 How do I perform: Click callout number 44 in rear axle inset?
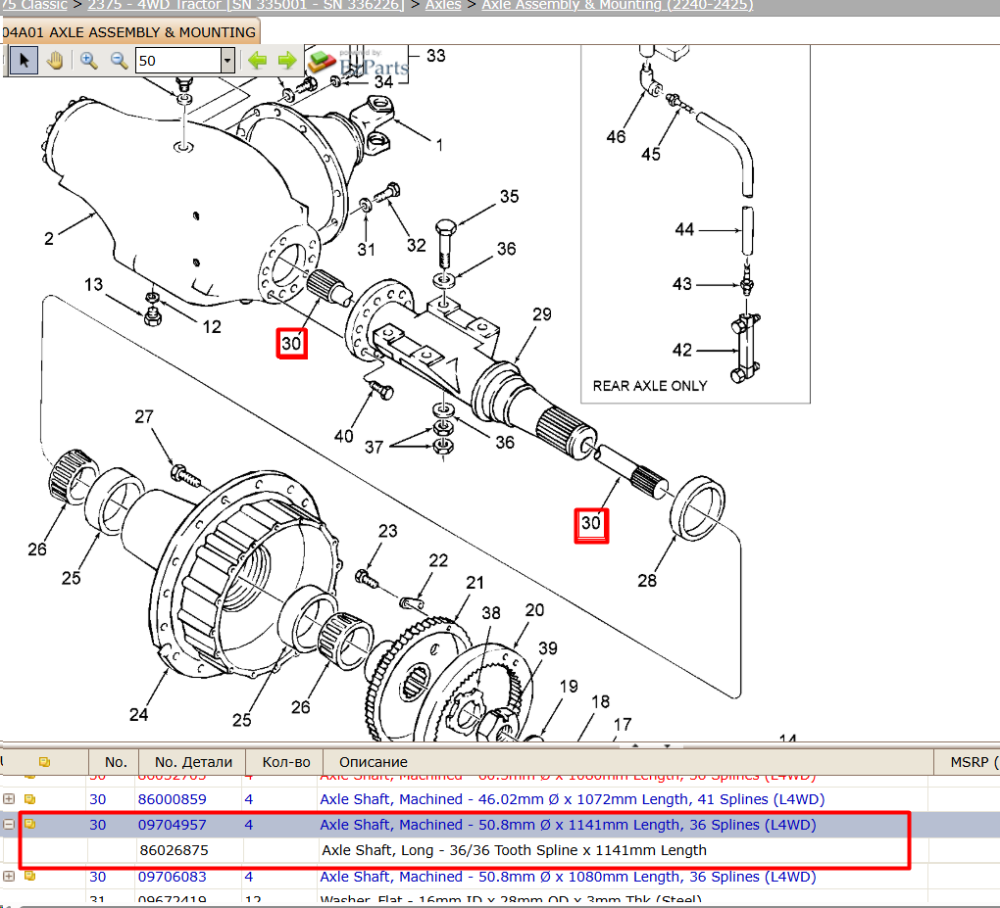pyautogui.click(x=684, y=230)
